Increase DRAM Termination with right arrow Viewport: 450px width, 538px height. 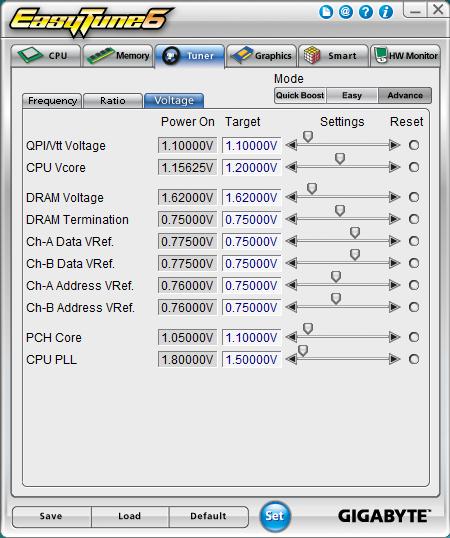395,219
